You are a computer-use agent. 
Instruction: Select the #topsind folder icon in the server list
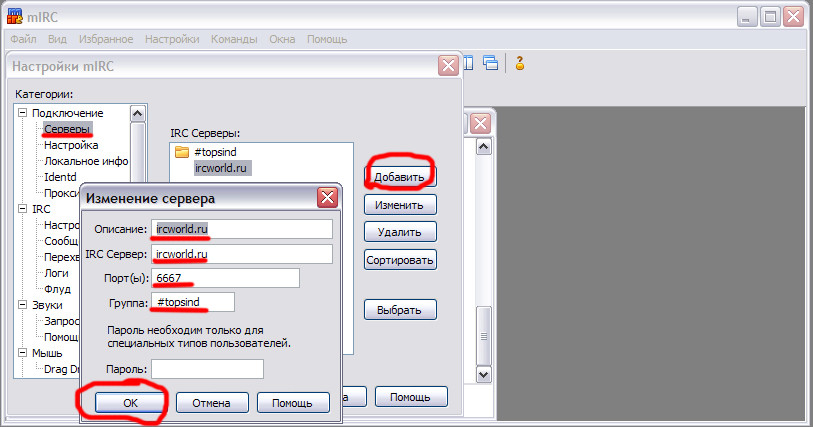click(x=181, y=152)
